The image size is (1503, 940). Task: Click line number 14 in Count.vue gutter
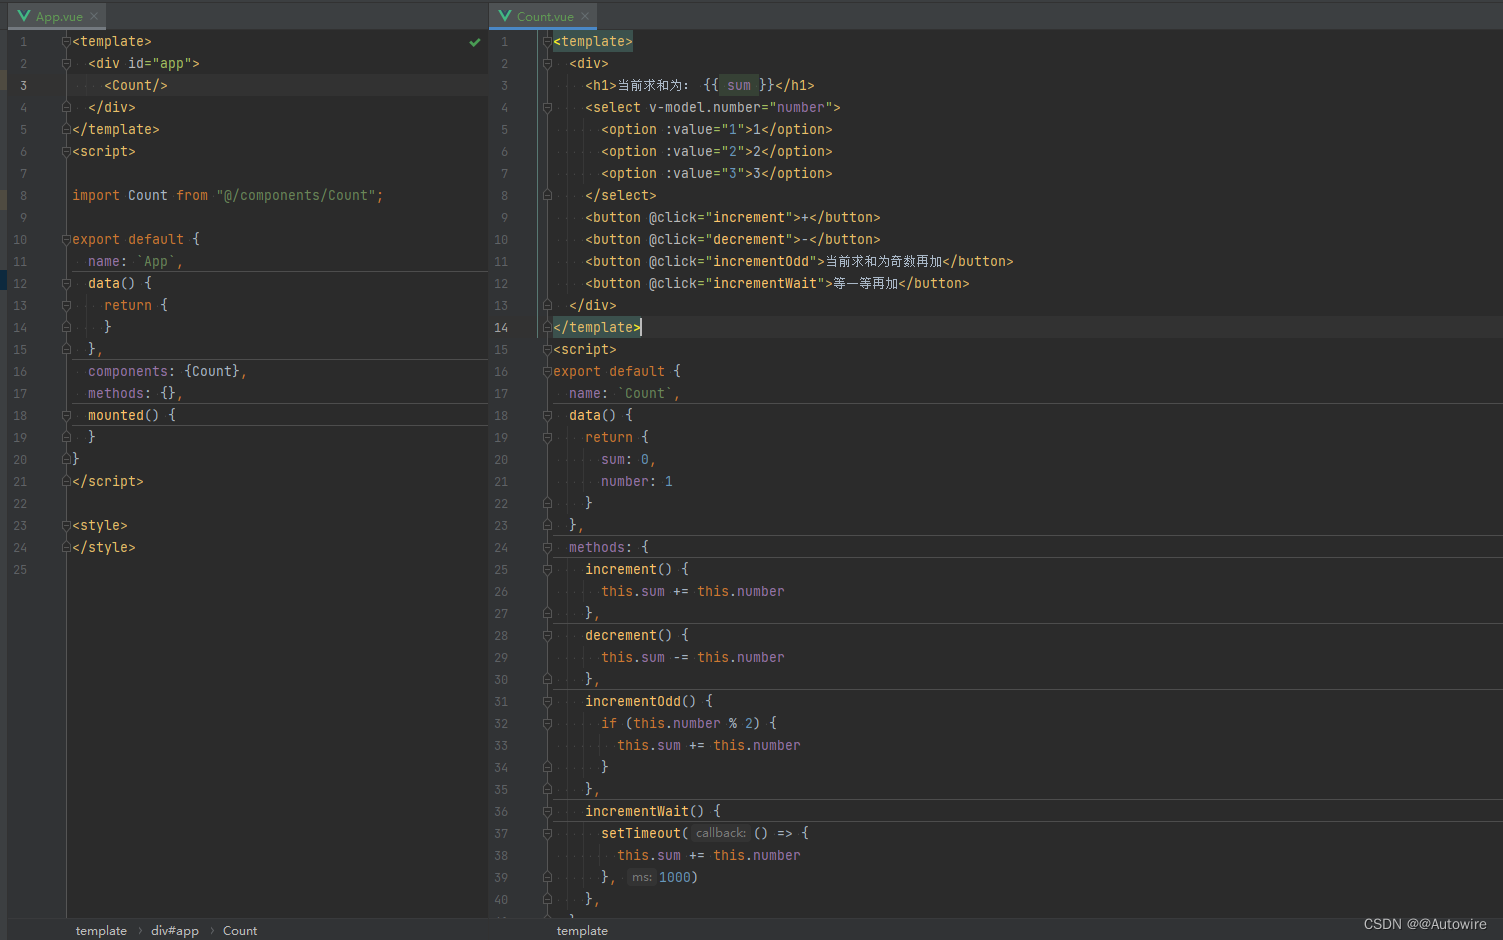pos(501,327)
